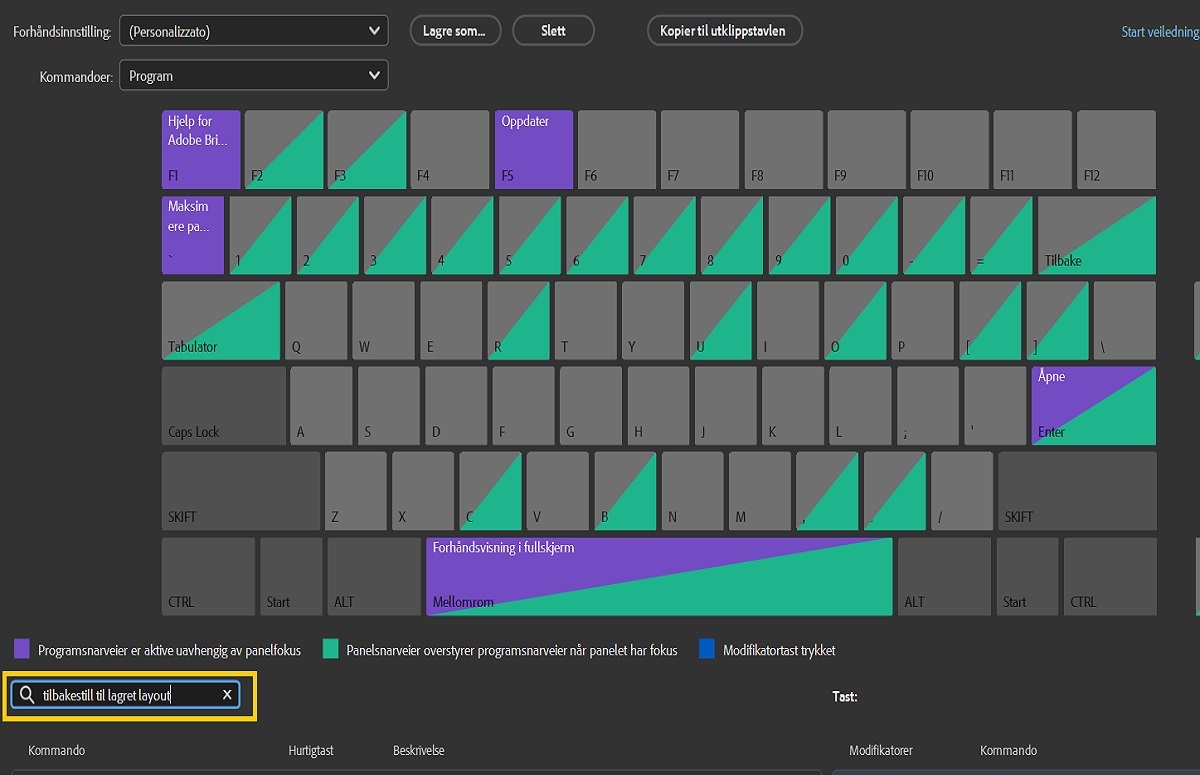The height and width of the screenshot is (775, 1200).
Task: Select the F5 key labeled Oppdater
Action: 533,149
